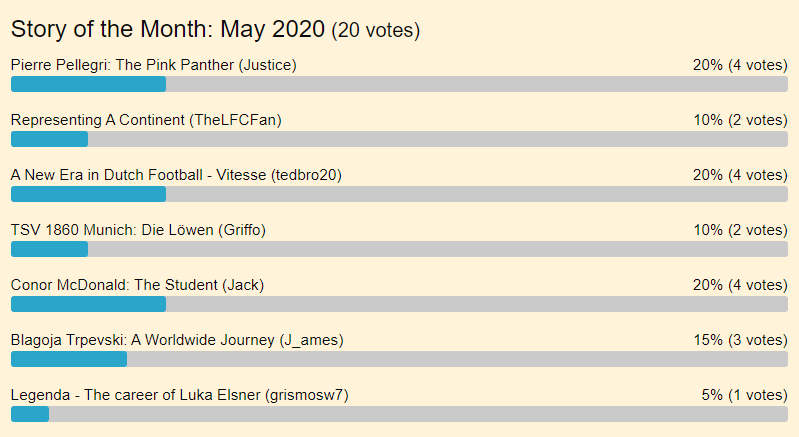This screenshot has width=799, height=437.
Task: Select 'Blagoja Trpevski: A Worldwide Journey (J_ames)'
Action: (177, 340)
